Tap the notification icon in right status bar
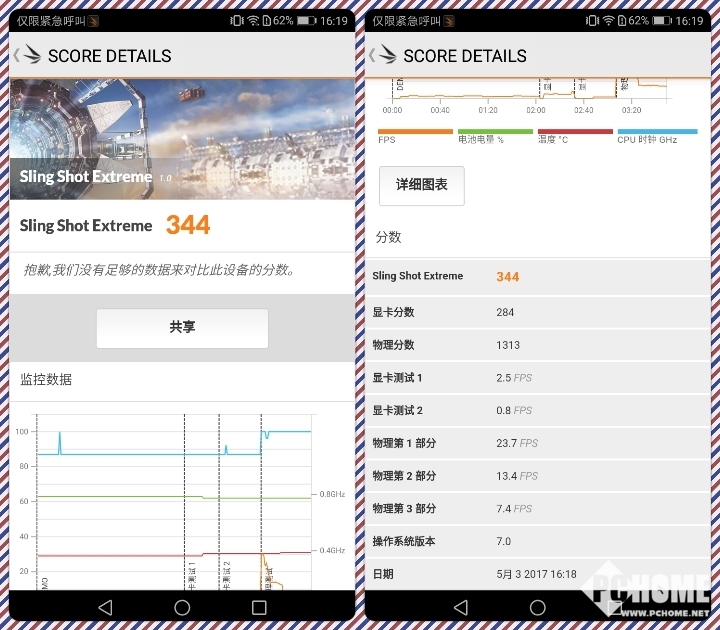The height and width of the screenshot is (630, 720). coord(449,21)
